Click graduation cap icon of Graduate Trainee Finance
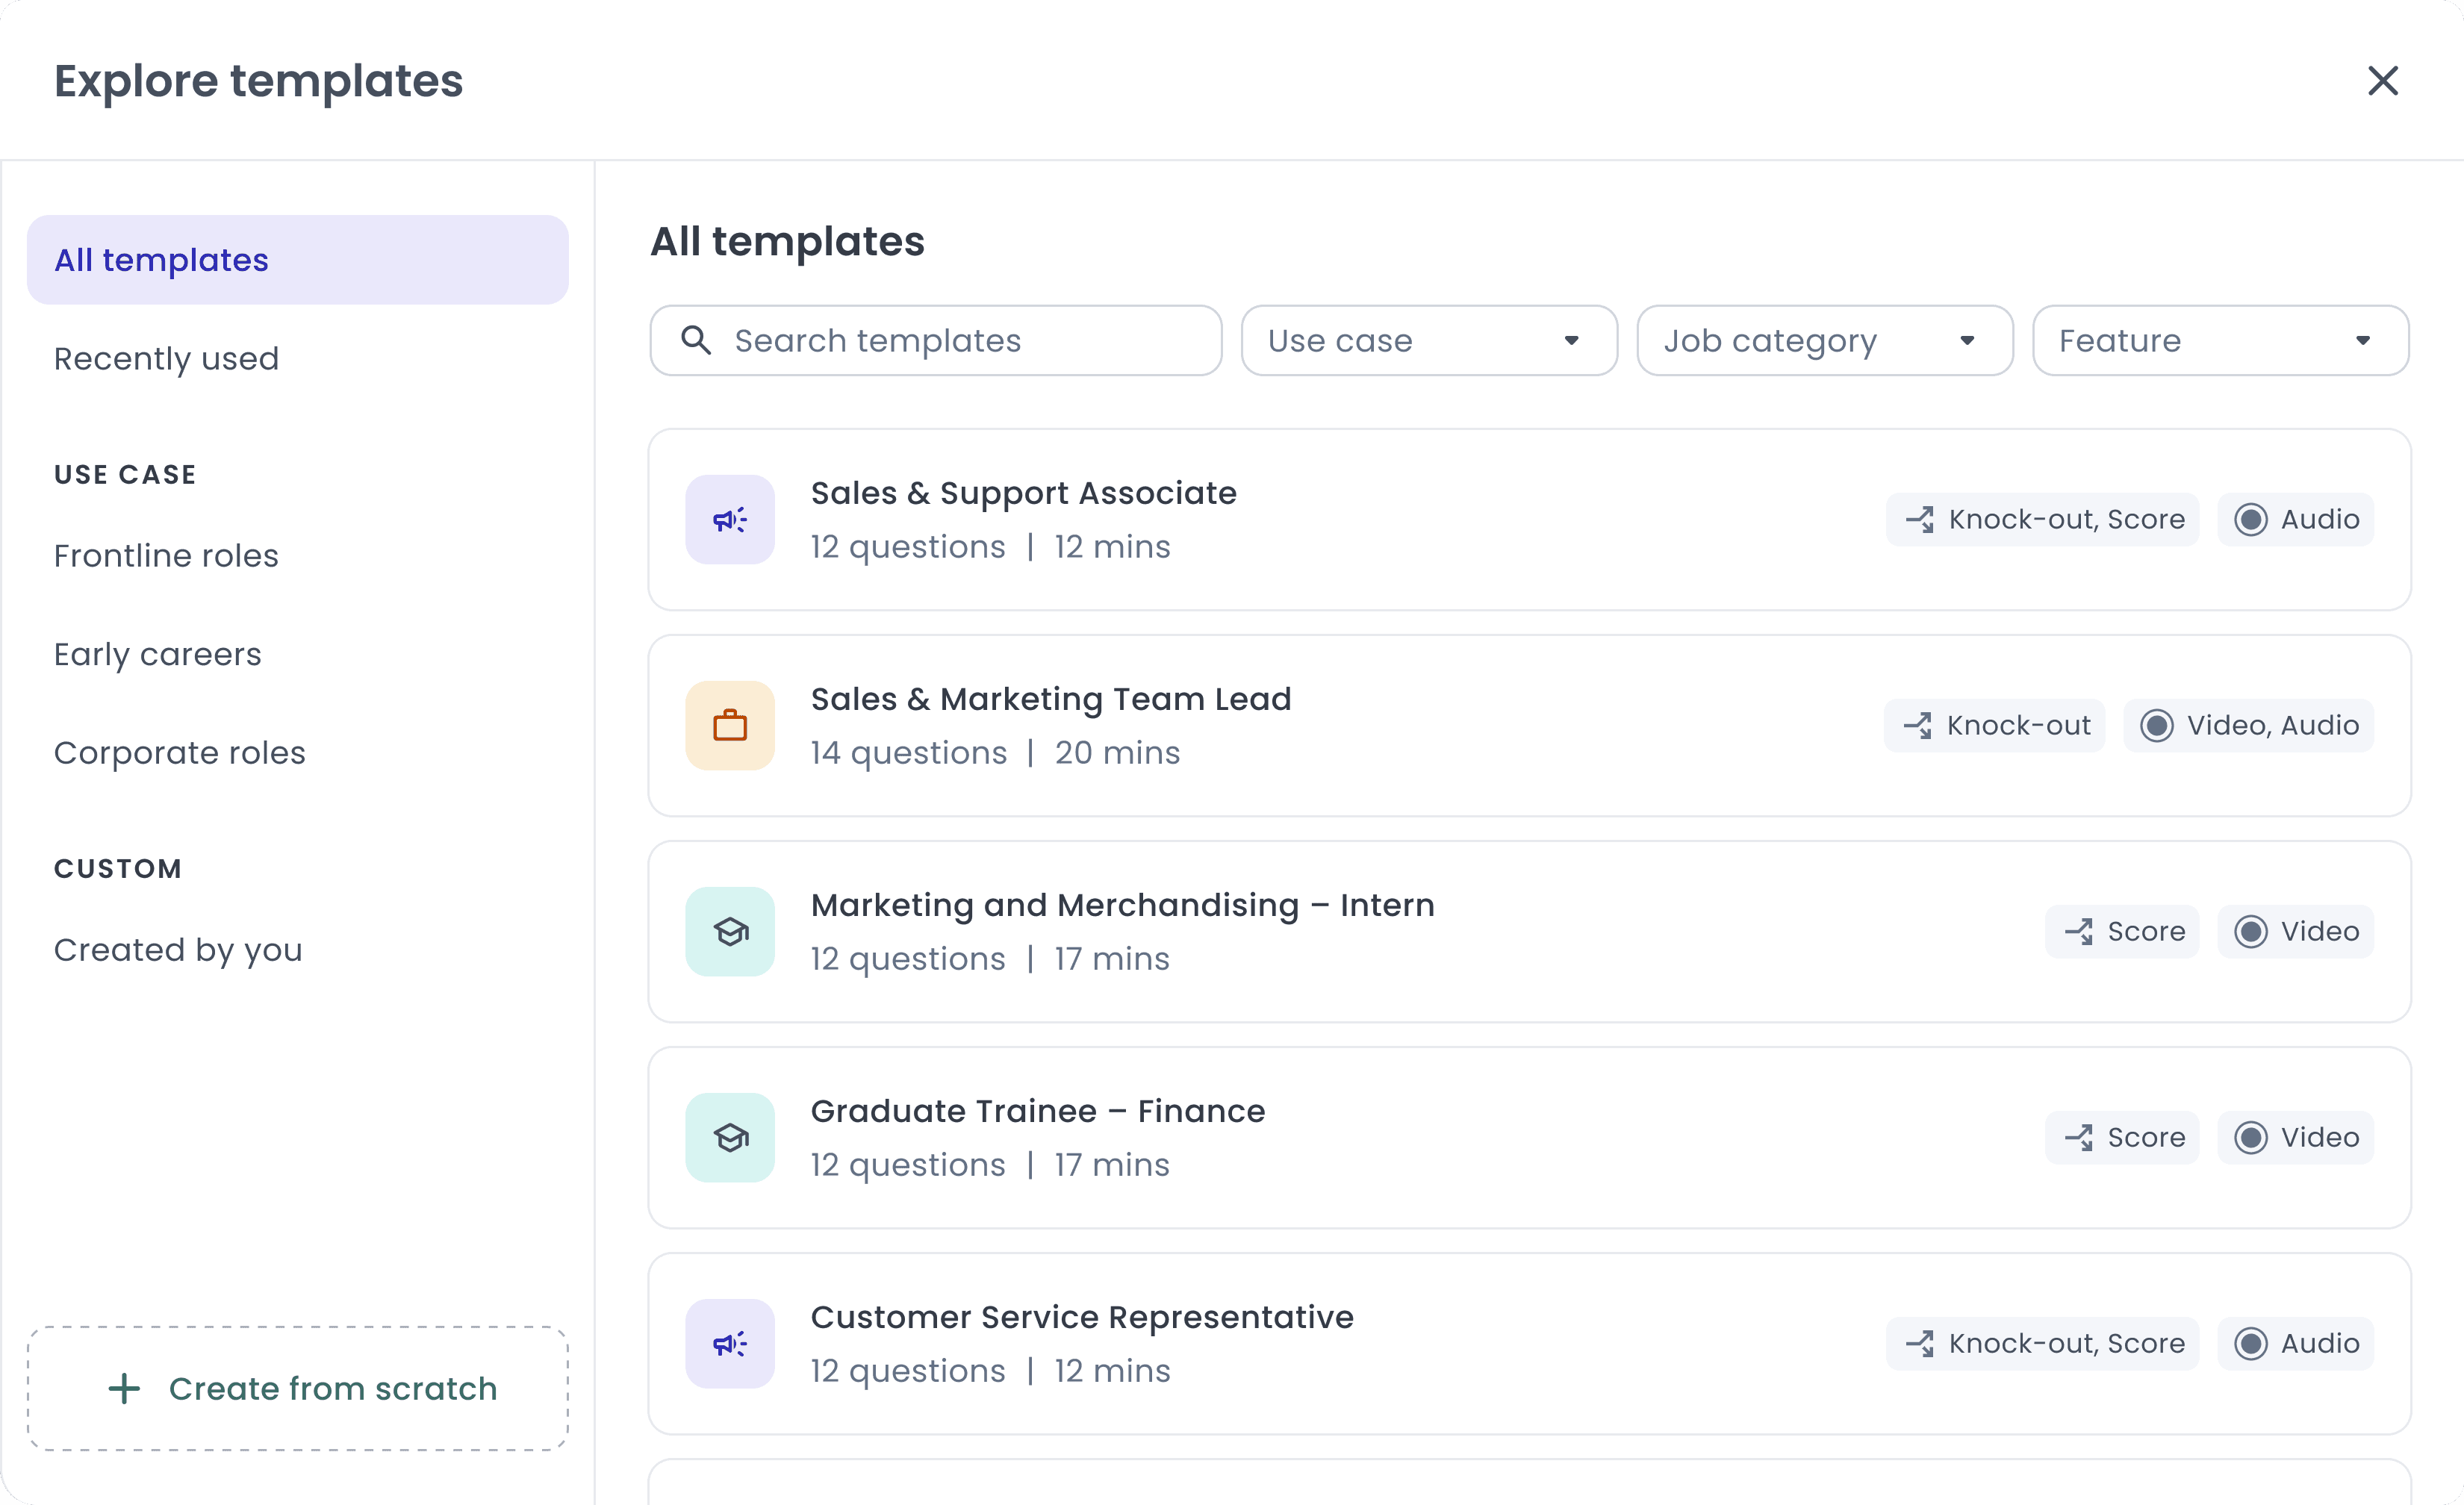 click(x=729, y=1137)
